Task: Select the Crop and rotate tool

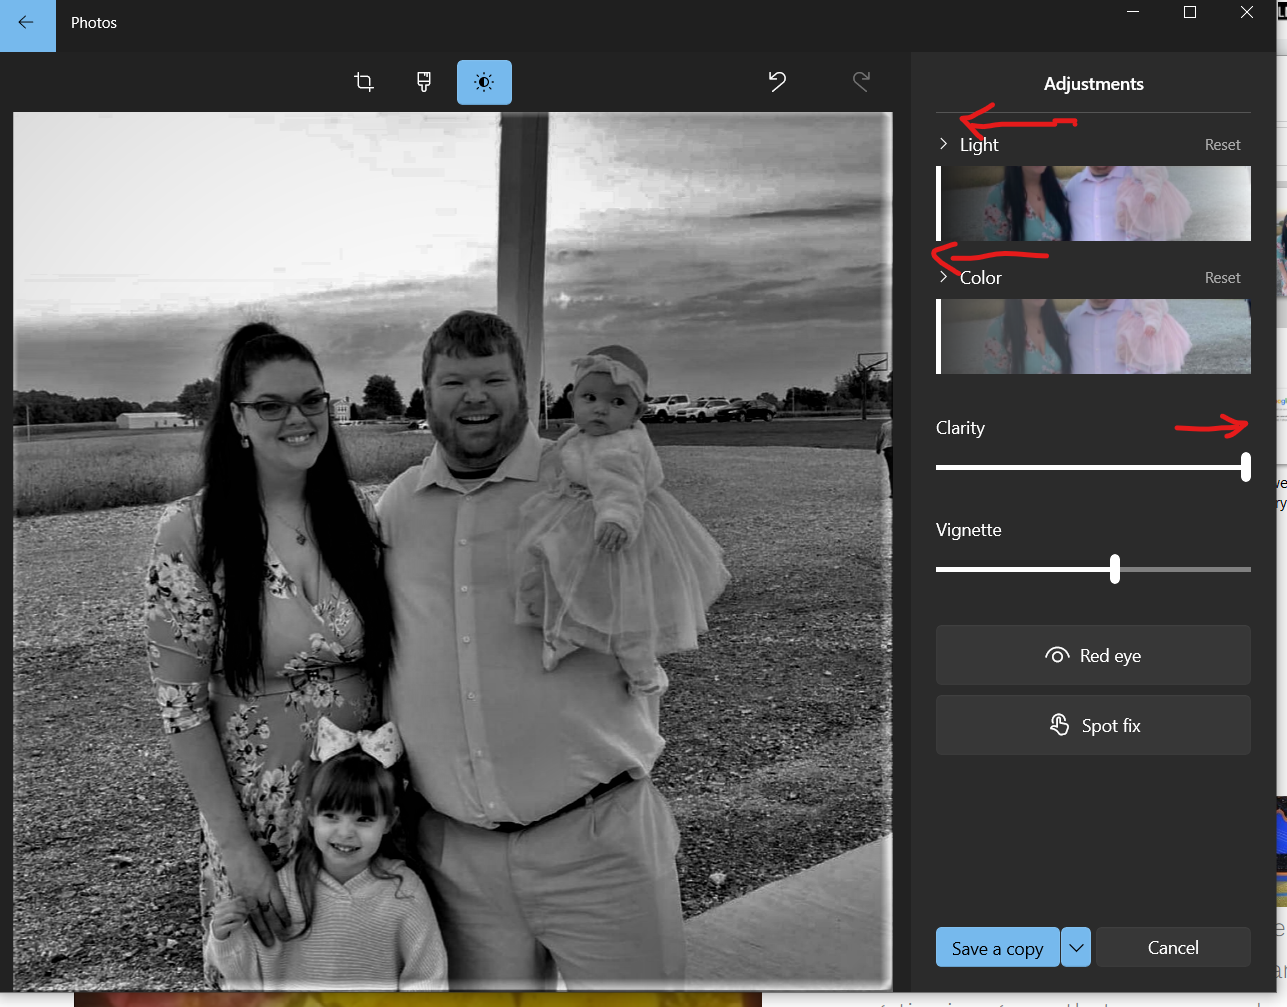Action: [364, 82]
